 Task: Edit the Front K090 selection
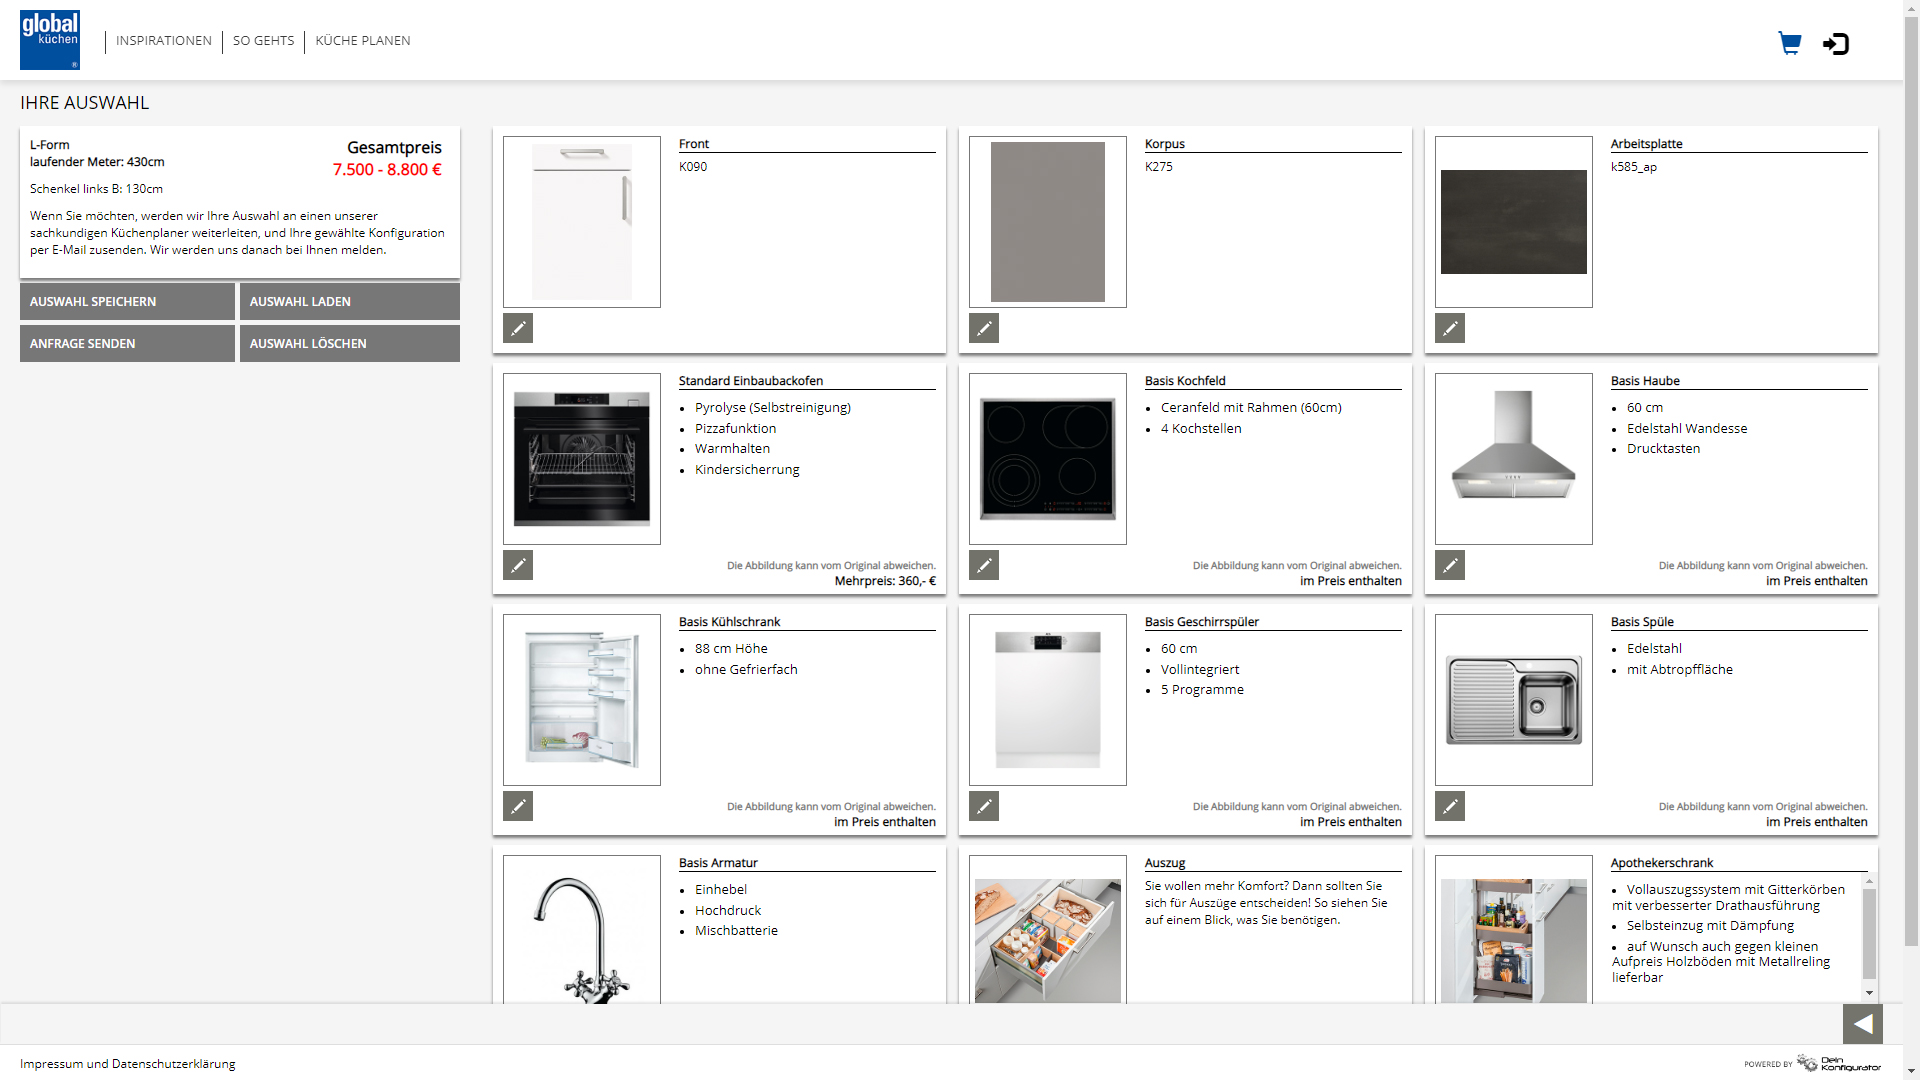coord(518,328)
